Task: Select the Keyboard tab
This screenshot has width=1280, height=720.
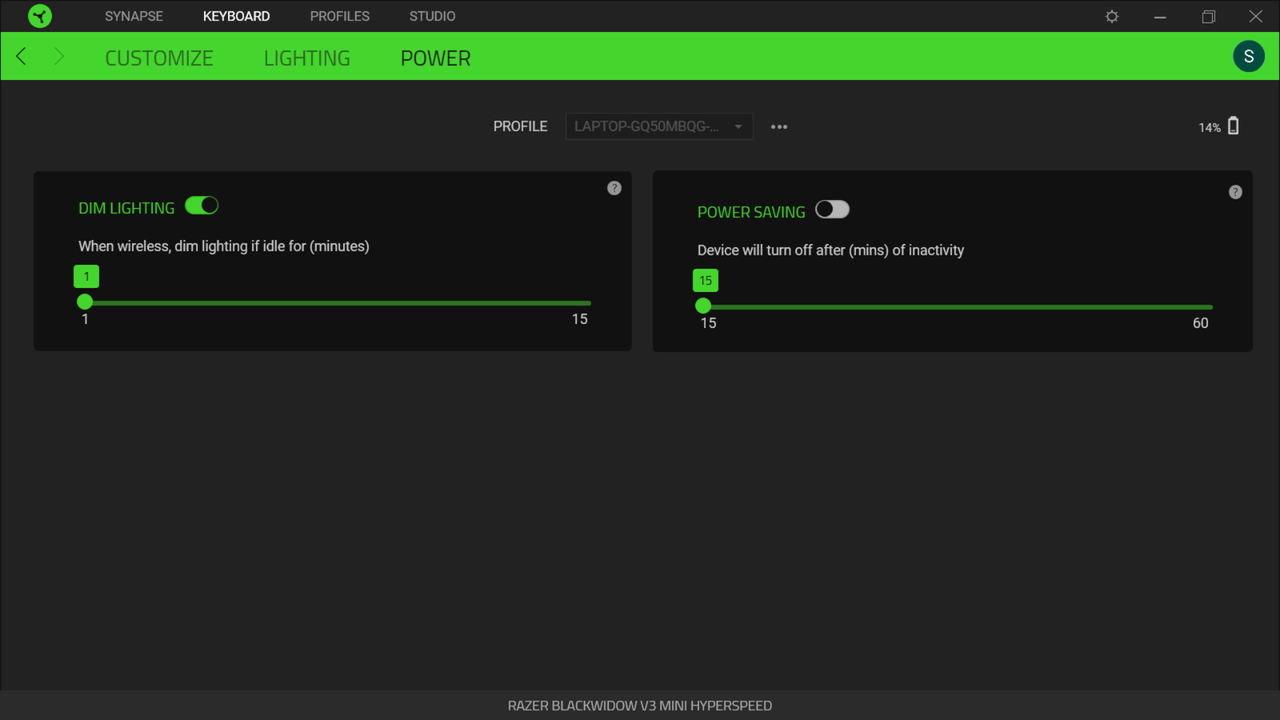Action: click(236, 16)
